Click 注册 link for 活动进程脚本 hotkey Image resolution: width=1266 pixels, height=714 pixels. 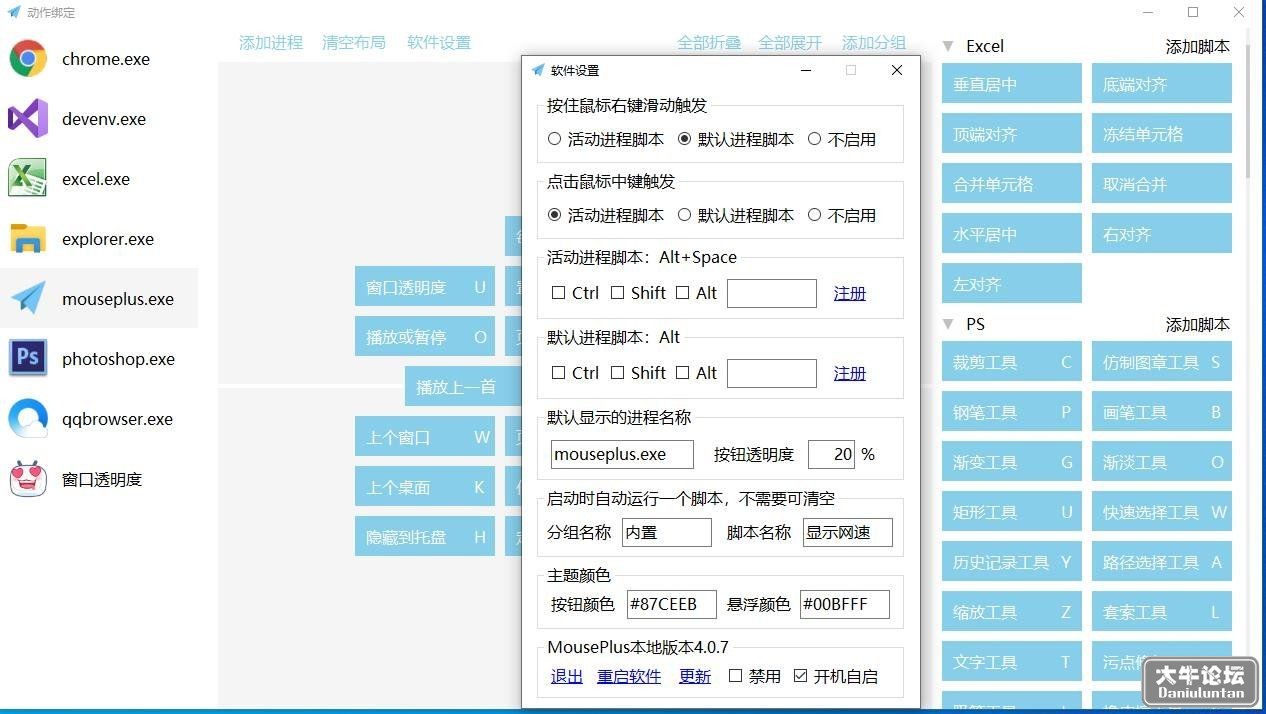coord(850,293)
